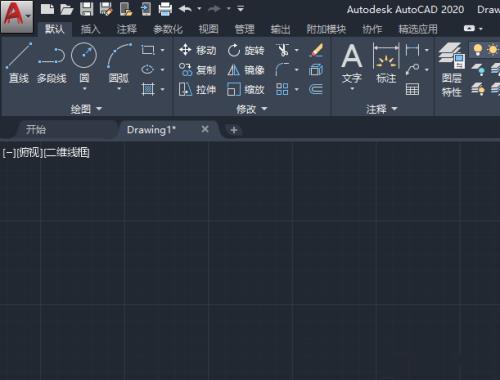Click the 旋转 (Rotate) tool

[246, 50]
